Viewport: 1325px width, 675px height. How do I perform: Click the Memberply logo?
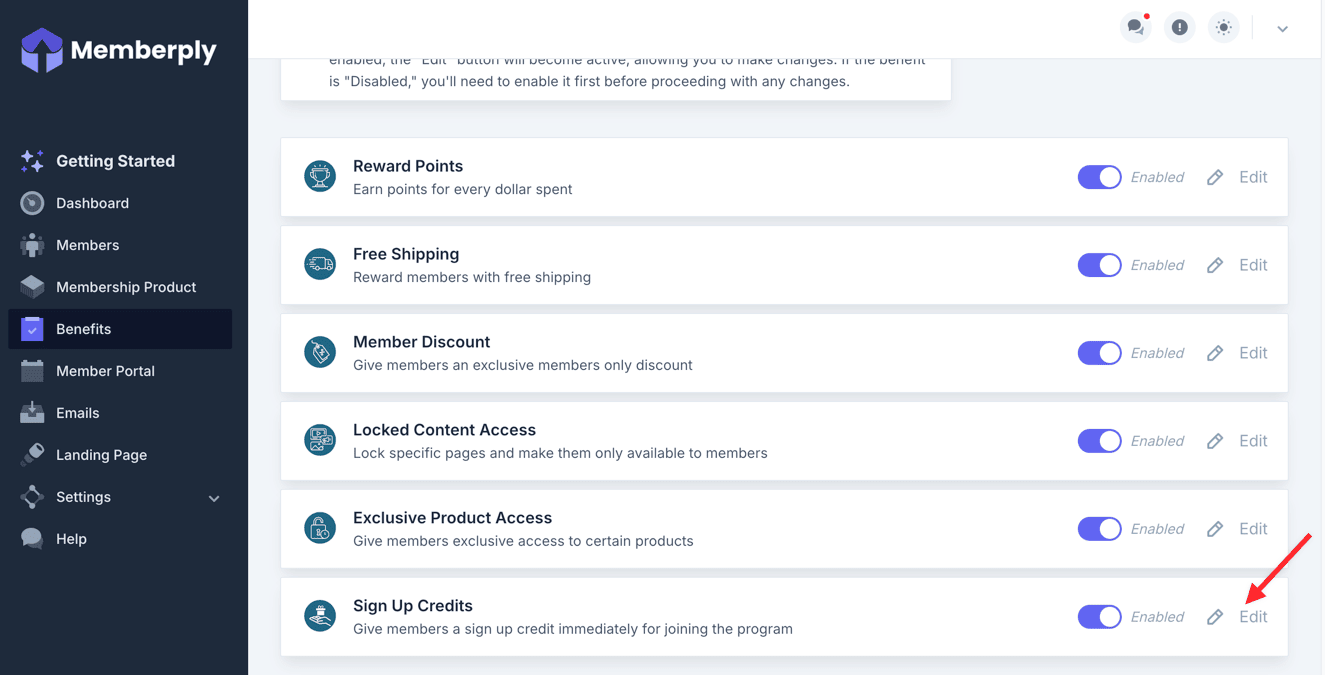point(119,50)
